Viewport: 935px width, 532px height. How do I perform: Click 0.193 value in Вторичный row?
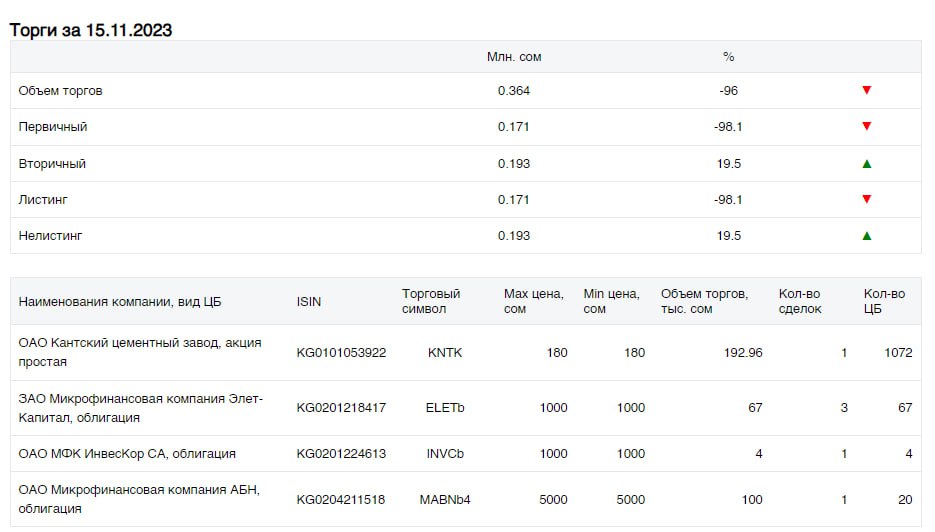[513, 163]
